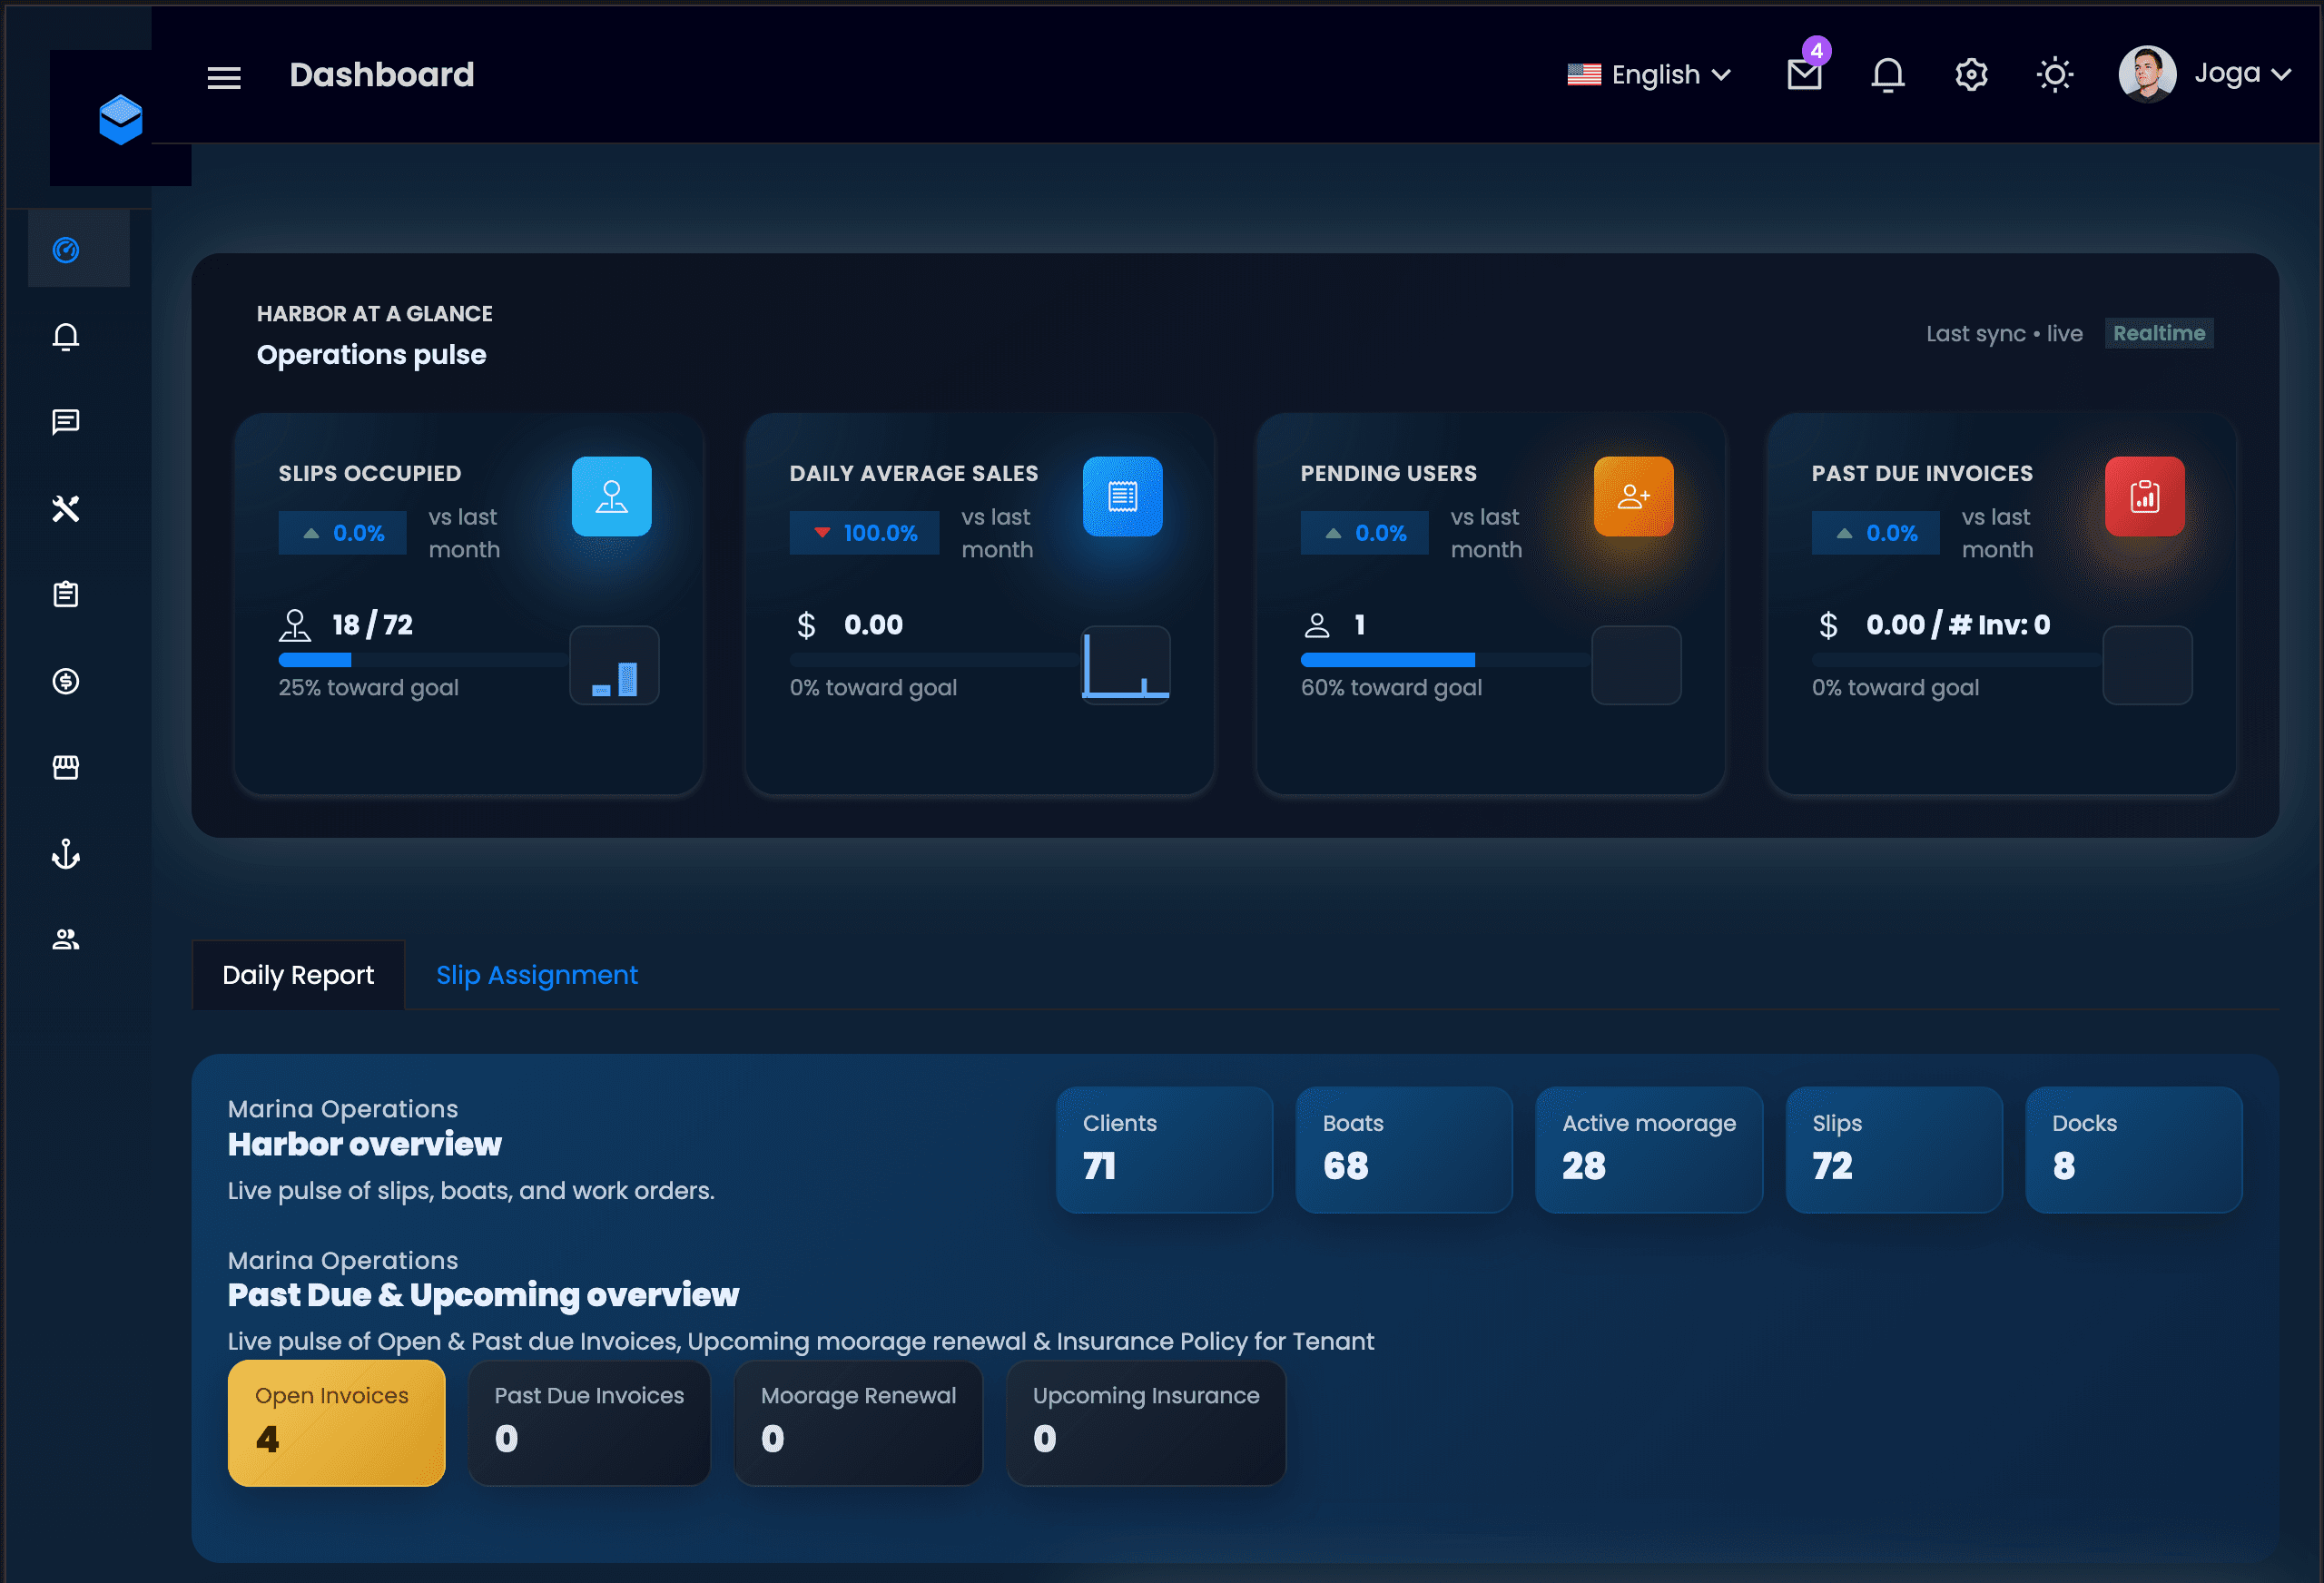The height and width of the screenshot is (1583, 2324).
Task: Toggle the hamburger menu sidebar
Action: point(224,76)
